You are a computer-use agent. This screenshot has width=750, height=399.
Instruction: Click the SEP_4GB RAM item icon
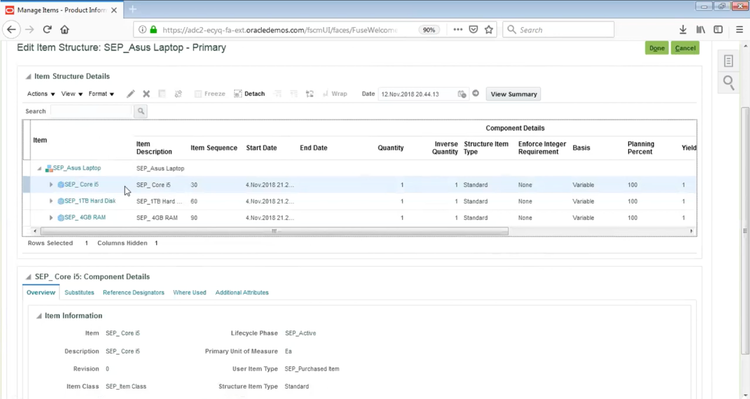click(x=61, y=218)
